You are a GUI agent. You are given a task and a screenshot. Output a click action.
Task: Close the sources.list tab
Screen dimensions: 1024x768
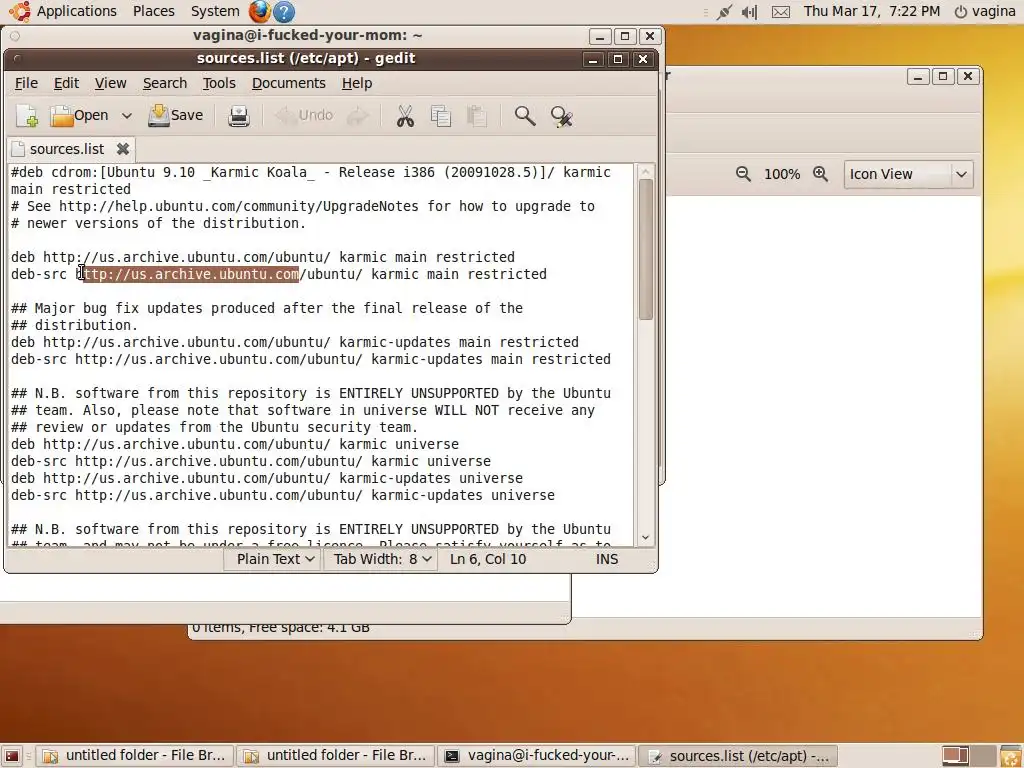[x=122, y=149]
